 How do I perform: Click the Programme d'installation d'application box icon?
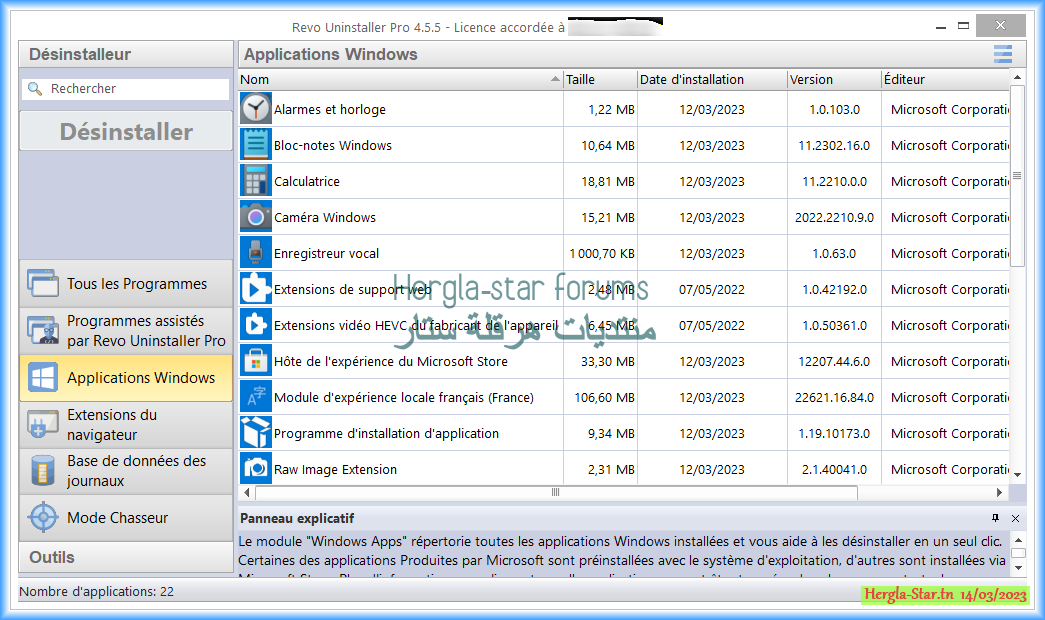tap(256, 433)
